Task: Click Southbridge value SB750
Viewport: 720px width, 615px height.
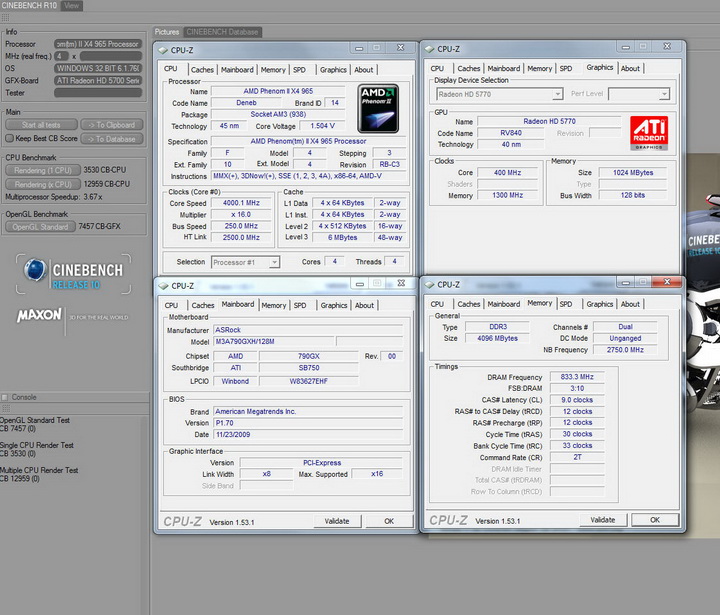Action: (x=309, y=368)
